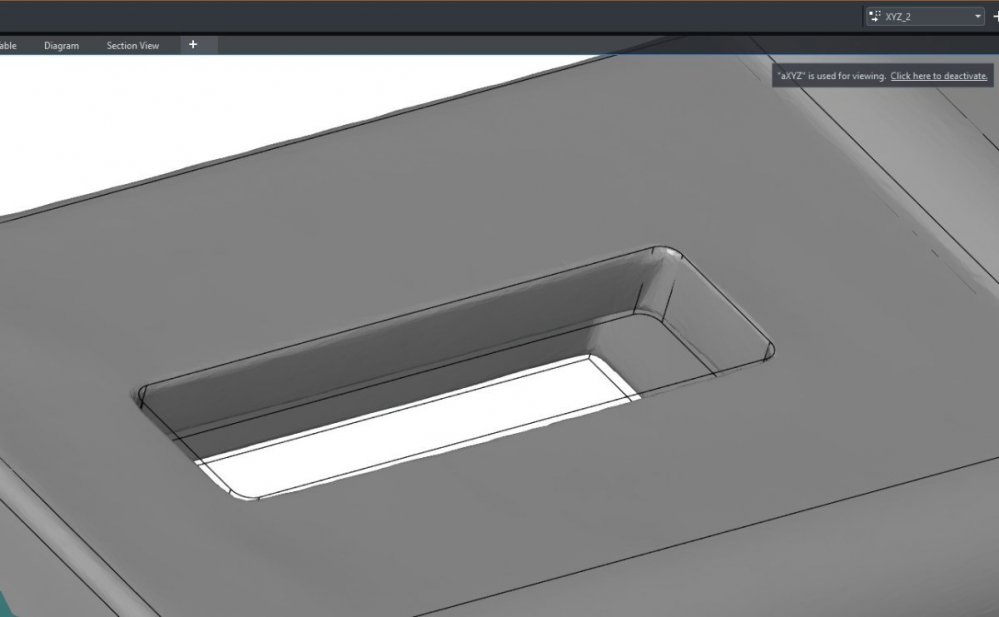Add a new view tab with plus
This screenshot has width=999, height=617.
coord(193,45)
